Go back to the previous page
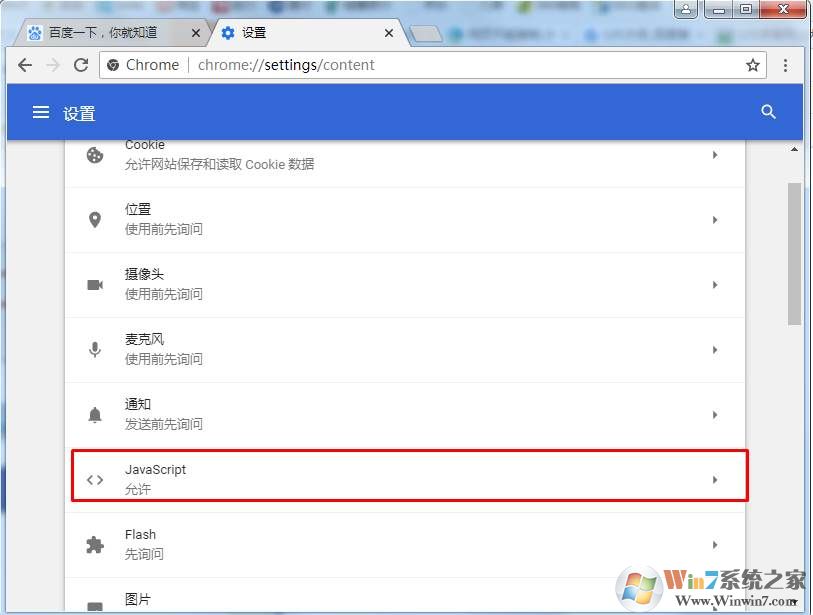The height and width of the screenshot is (615, 813). 25,65
